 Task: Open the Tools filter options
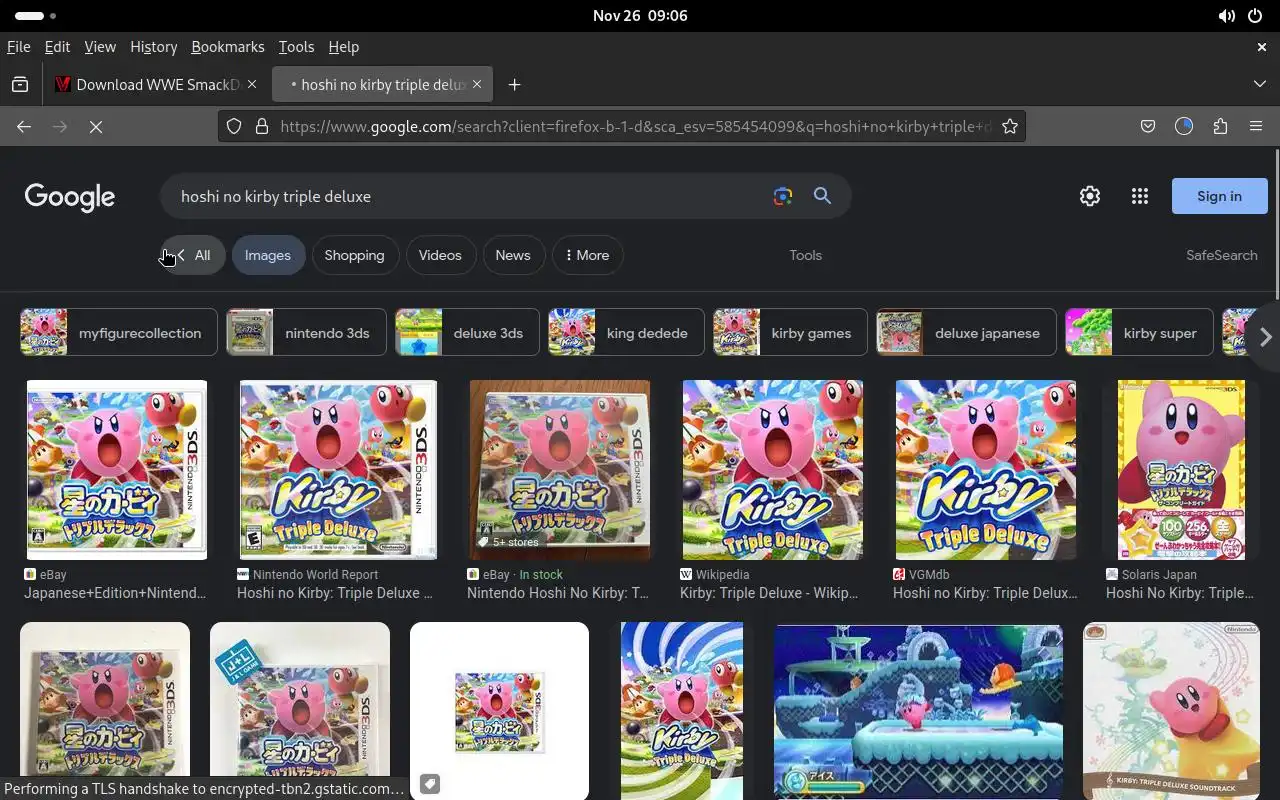pyautogui.click(x=805, y=255)
